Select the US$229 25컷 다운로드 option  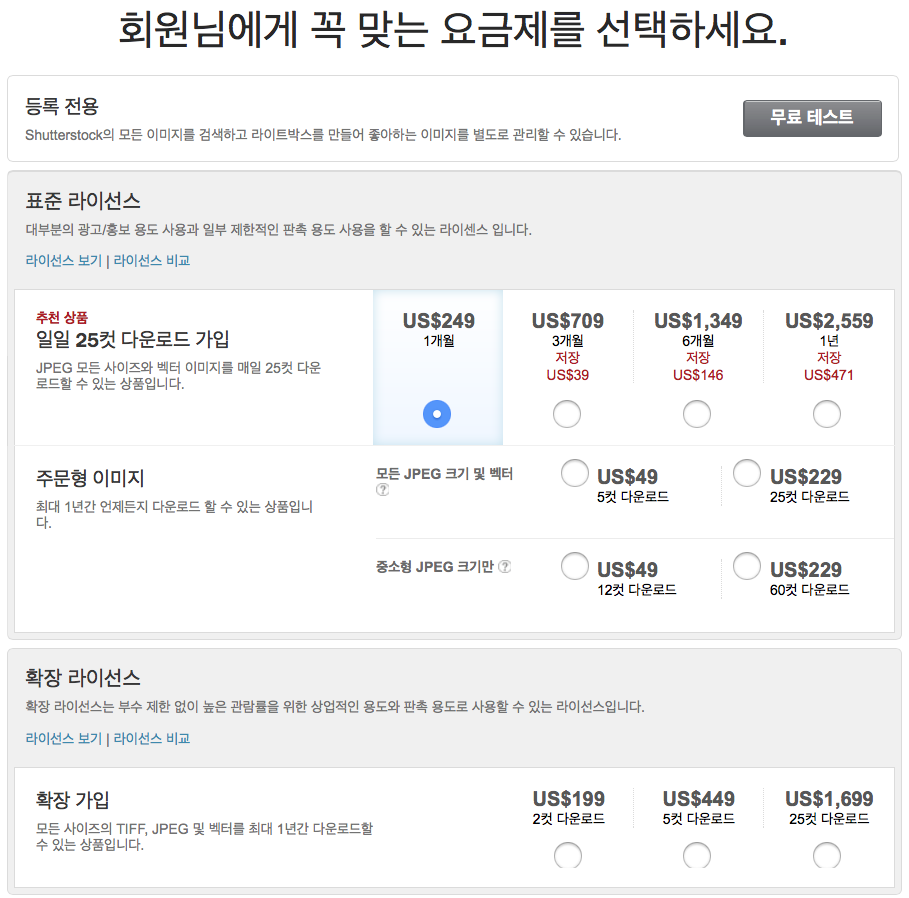tap(747, 474)
